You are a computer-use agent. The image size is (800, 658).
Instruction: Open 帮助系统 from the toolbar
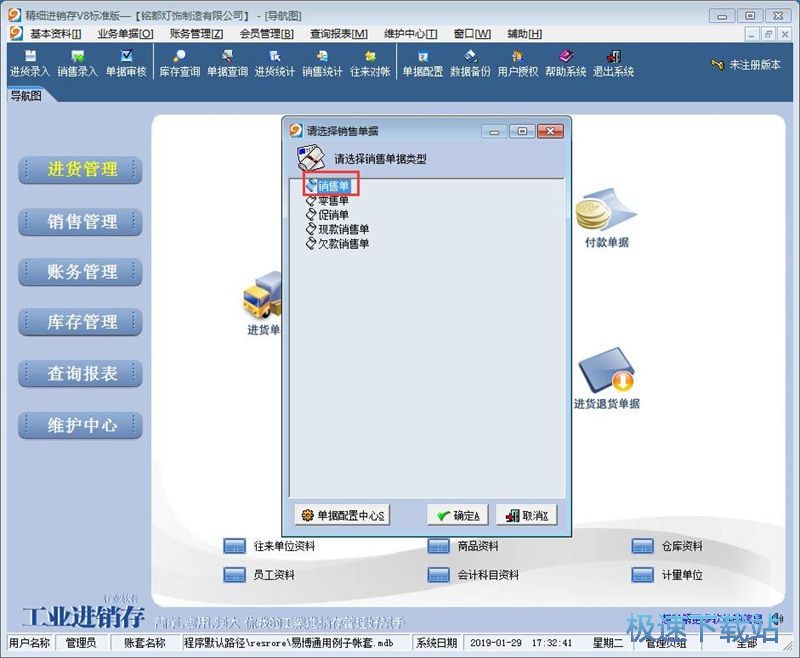(564, 65)
